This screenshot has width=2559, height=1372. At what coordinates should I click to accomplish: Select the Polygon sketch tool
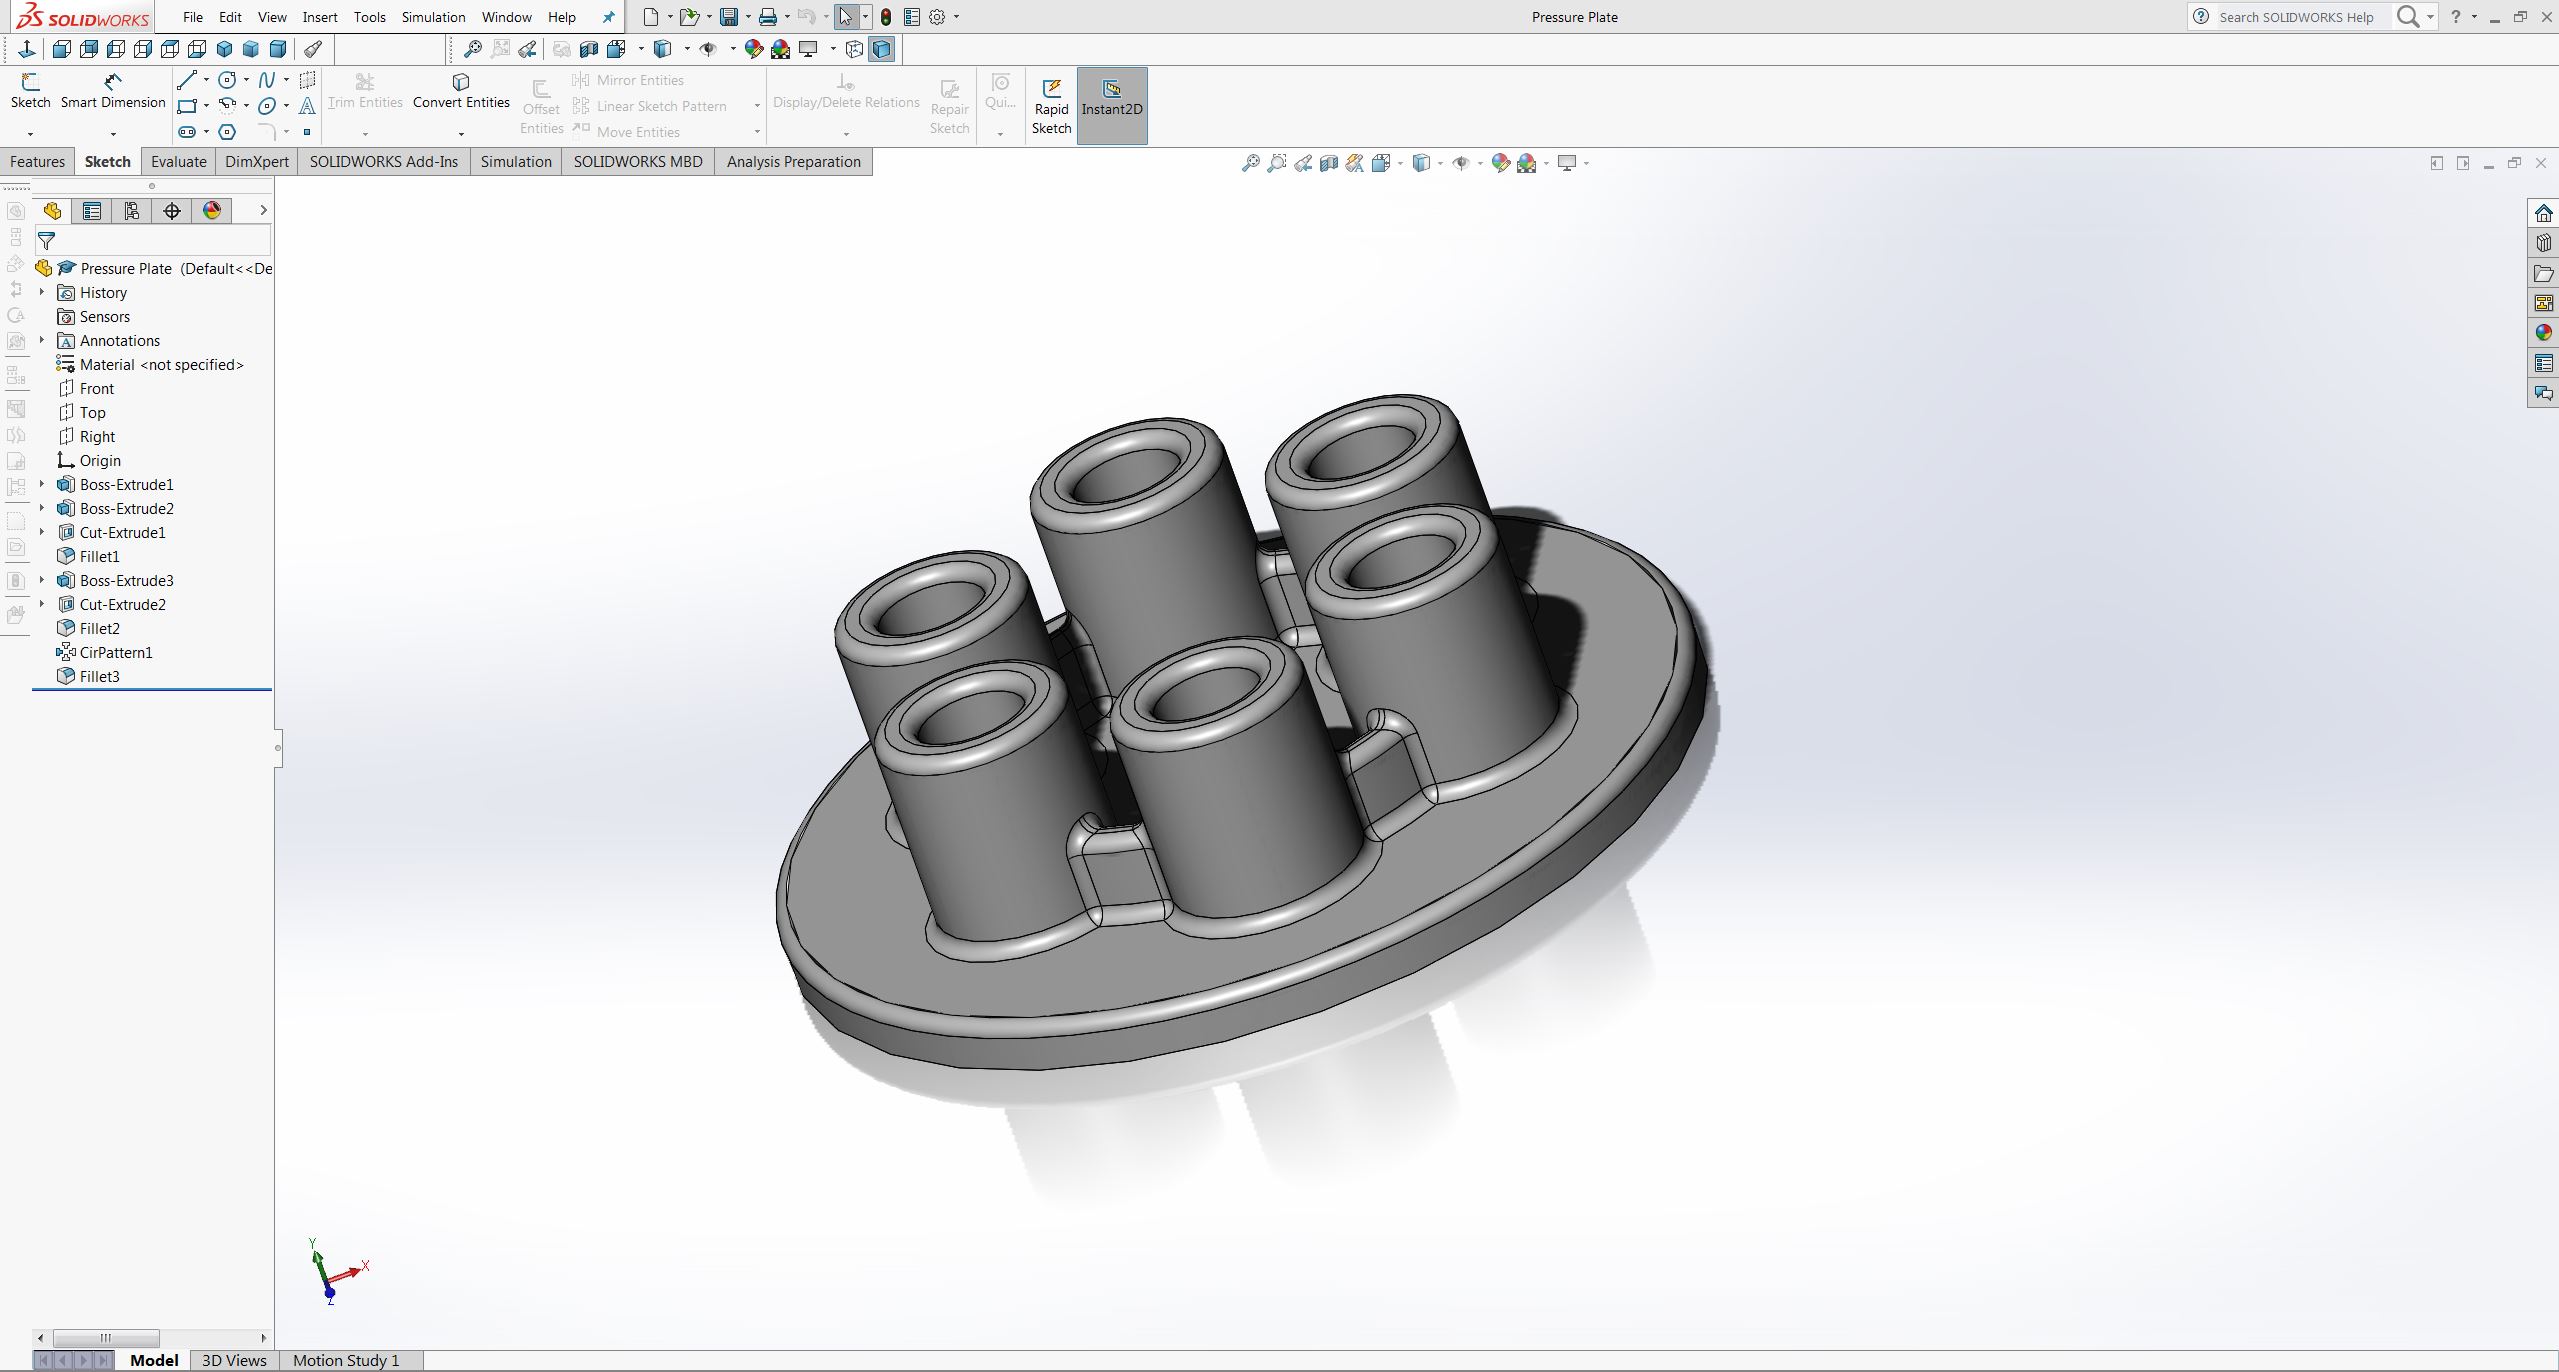228,132
